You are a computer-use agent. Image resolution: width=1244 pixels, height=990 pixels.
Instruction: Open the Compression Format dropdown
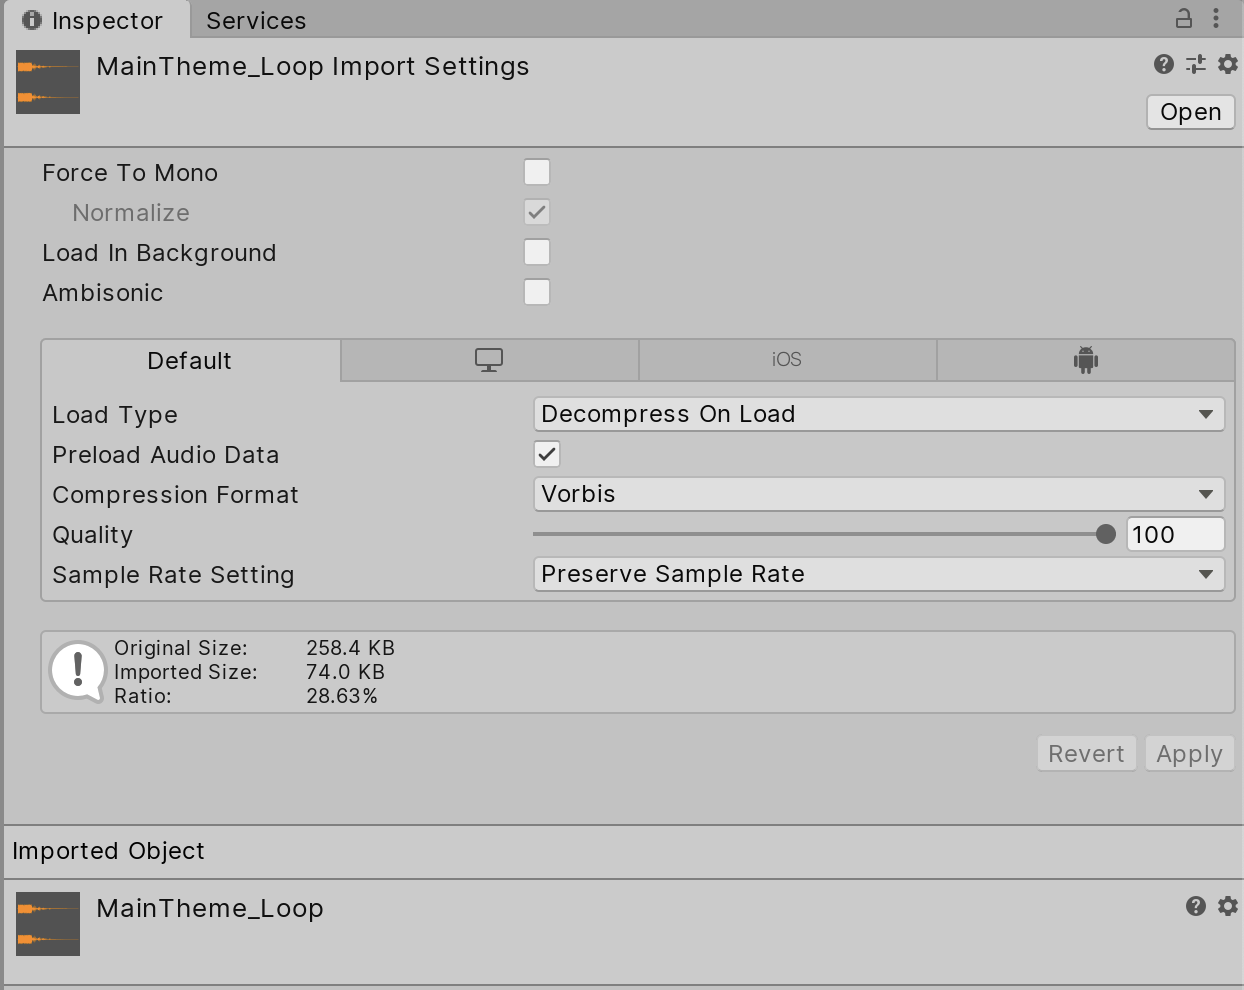[879, 494]
